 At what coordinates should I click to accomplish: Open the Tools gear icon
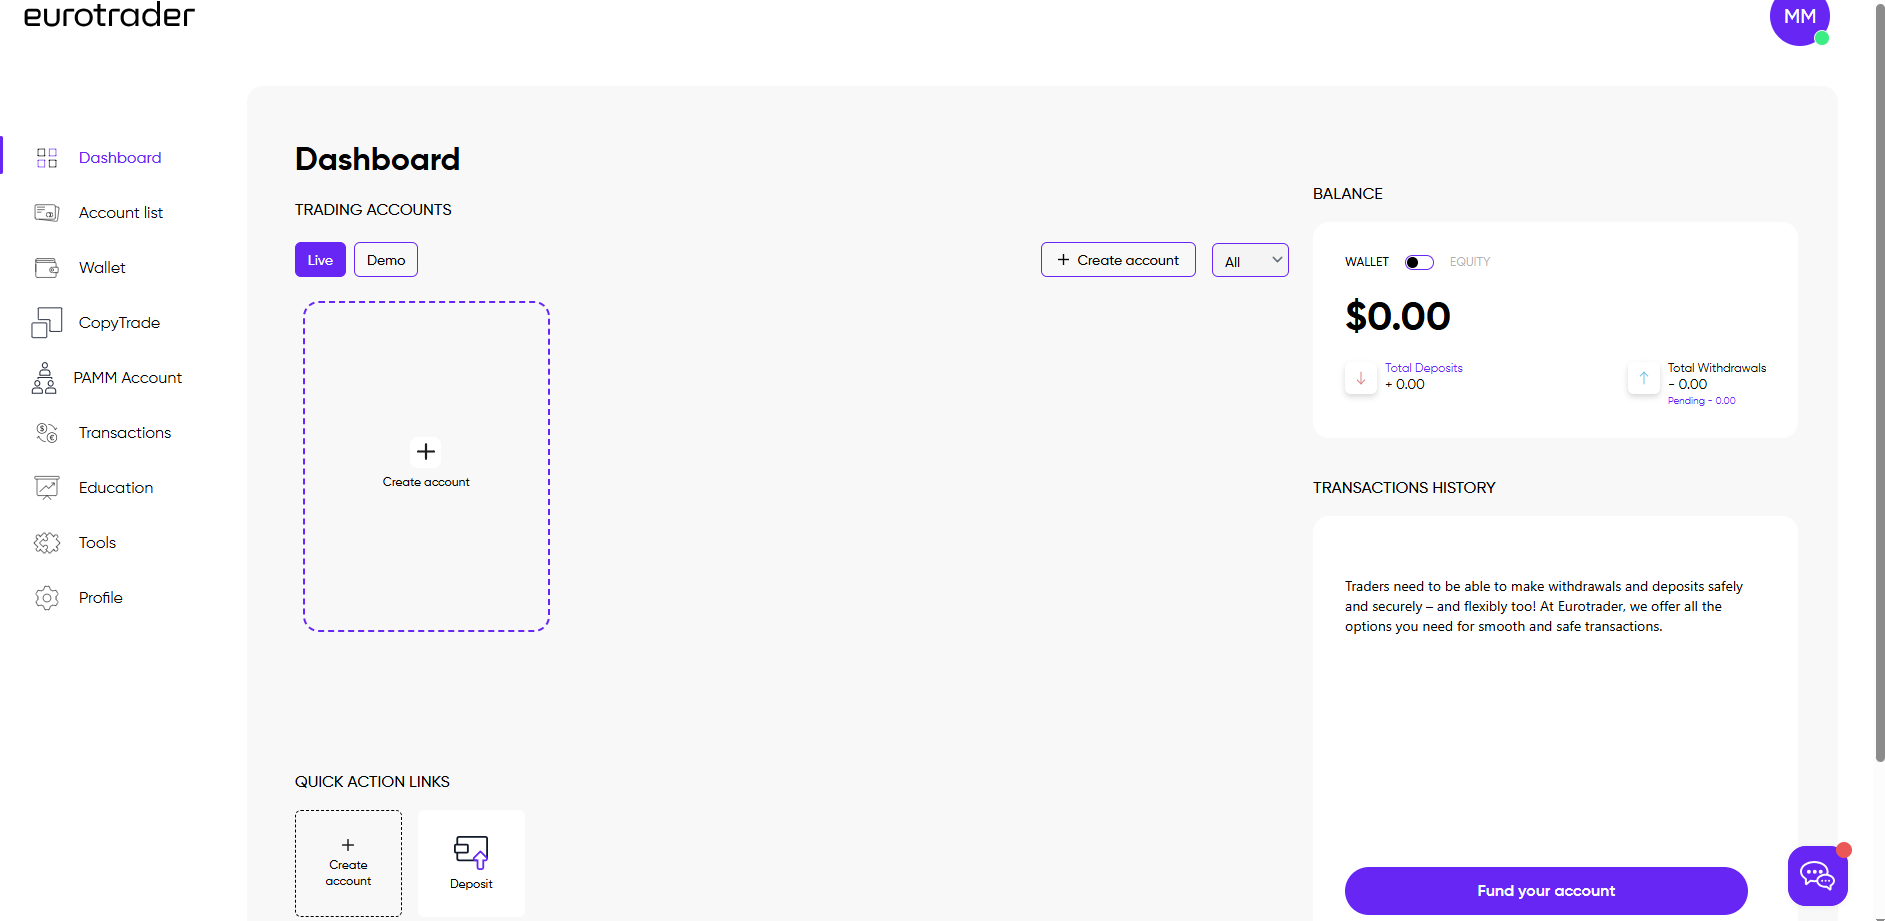[x=47, y=543]
